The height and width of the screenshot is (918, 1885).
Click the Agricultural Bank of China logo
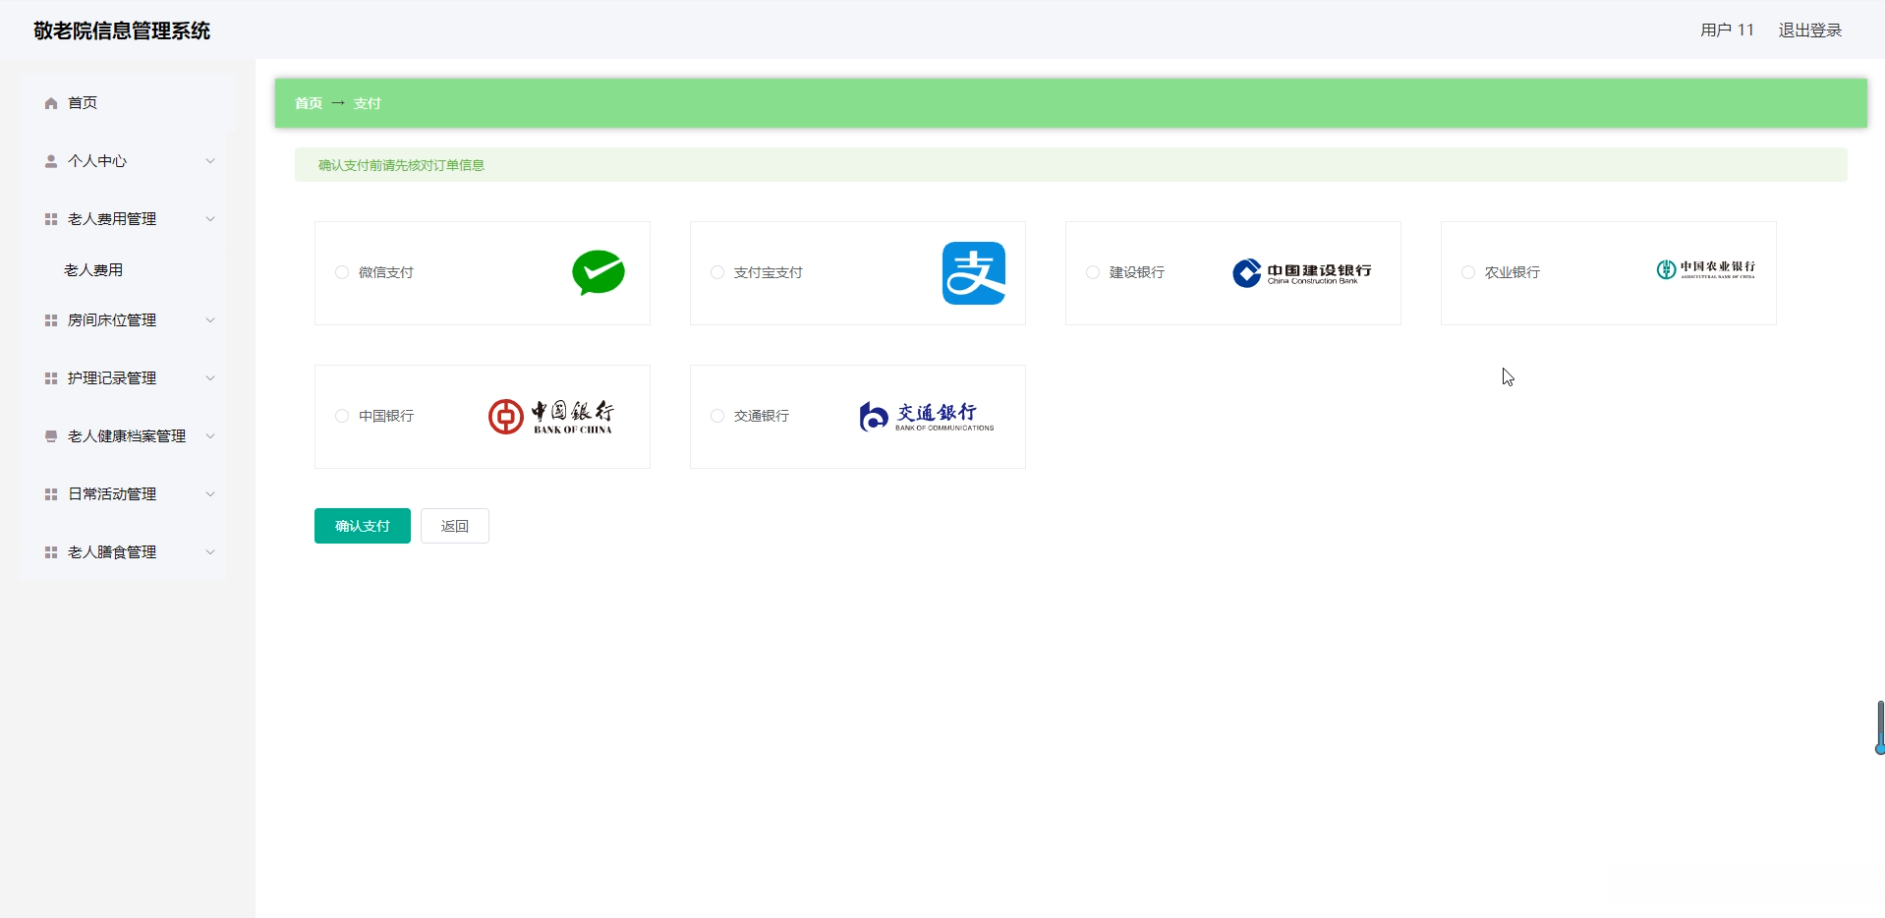click(x=1705, y=269)
